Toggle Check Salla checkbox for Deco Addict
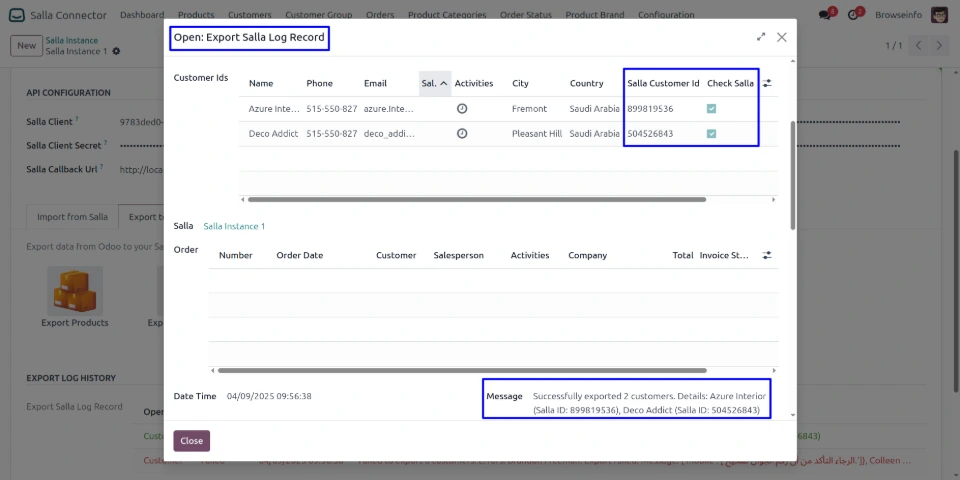Screen dimensions: 960x480 [x=711, y=133]
